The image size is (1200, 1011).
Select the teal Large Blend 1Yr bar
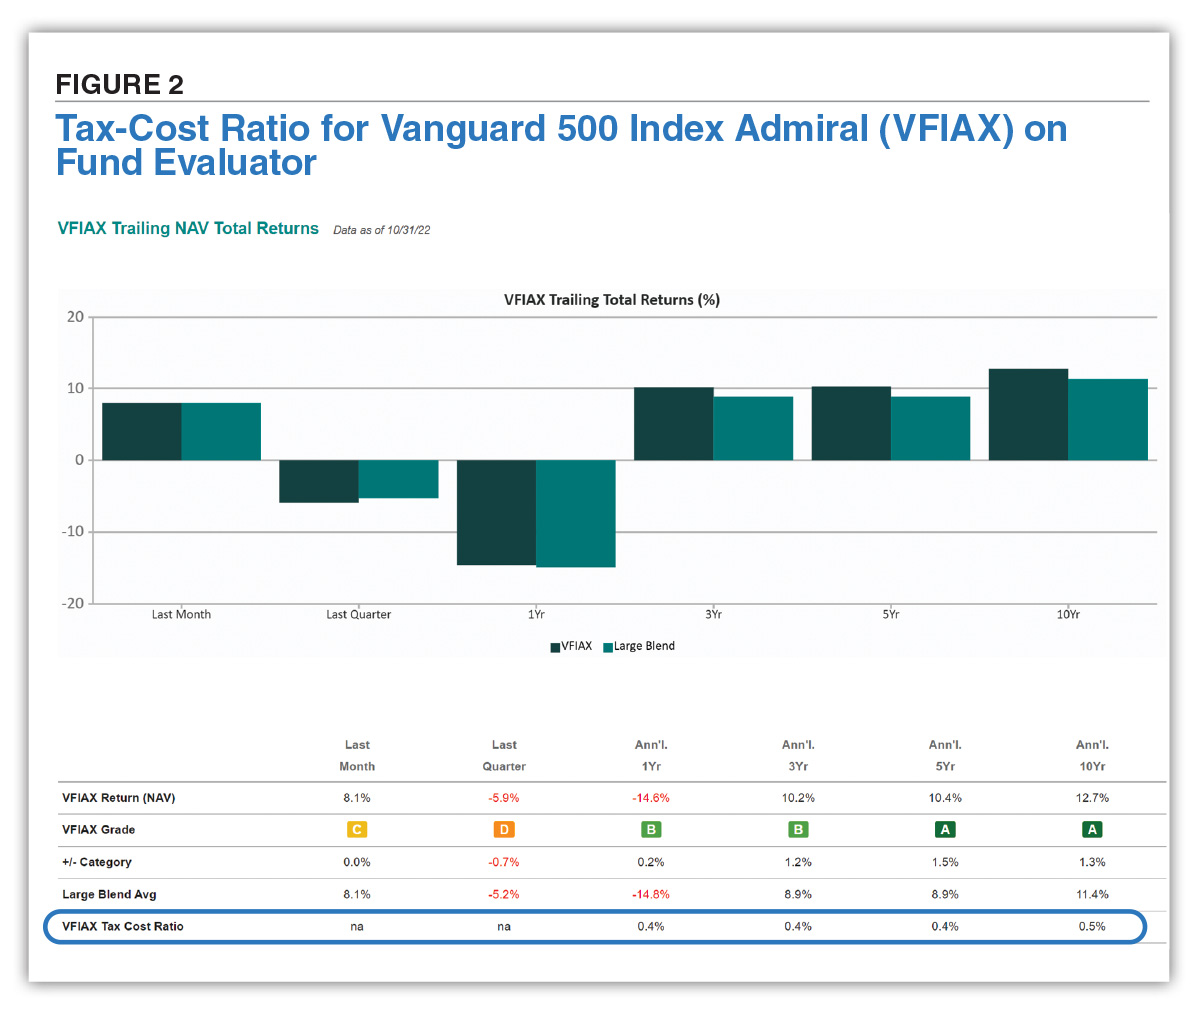point(575,513)
